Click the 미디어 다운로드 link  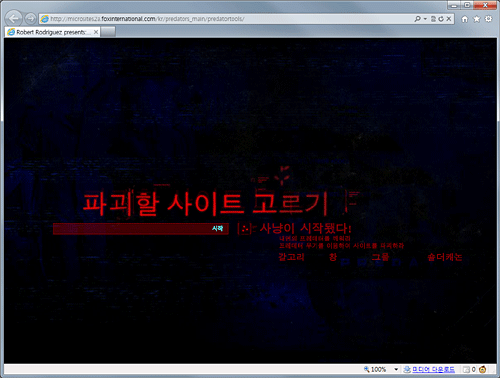(433, 369)
